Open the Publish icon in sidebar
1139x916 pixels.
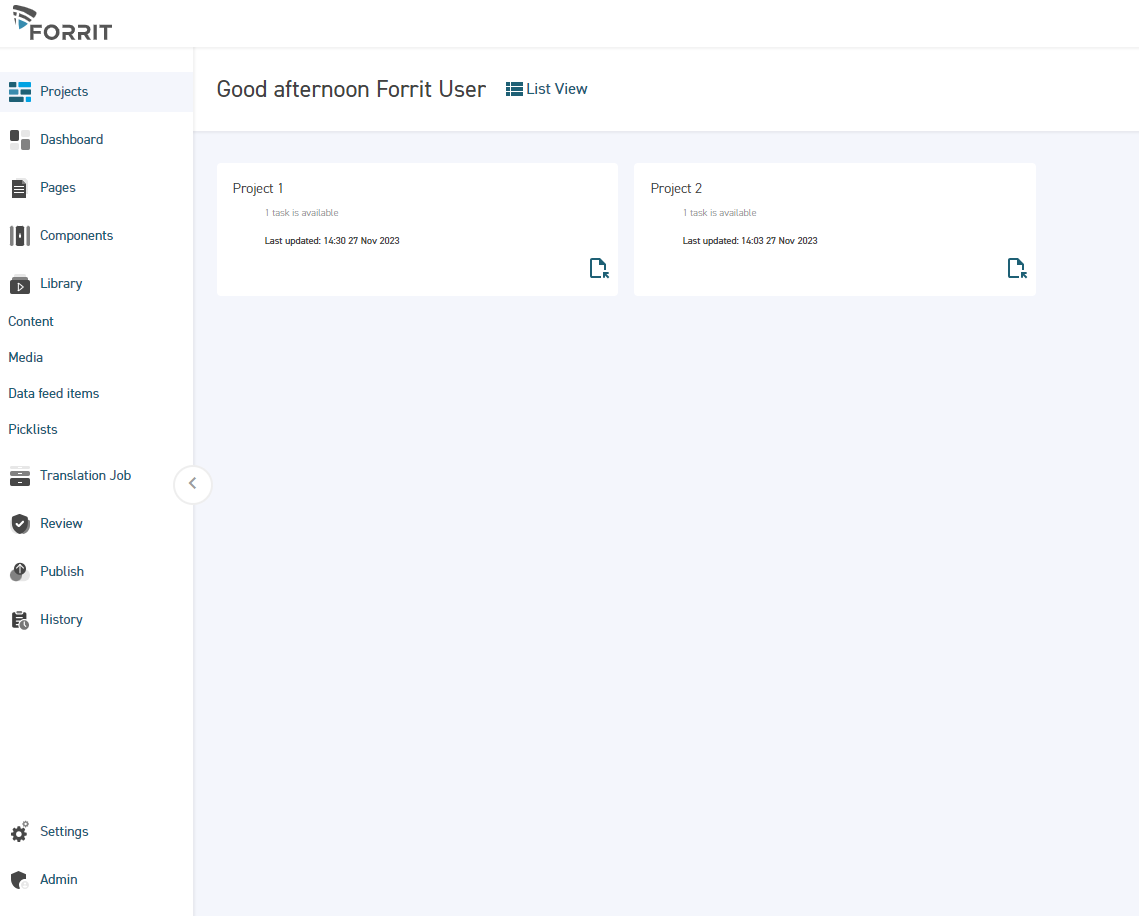[x=19, y=571]
